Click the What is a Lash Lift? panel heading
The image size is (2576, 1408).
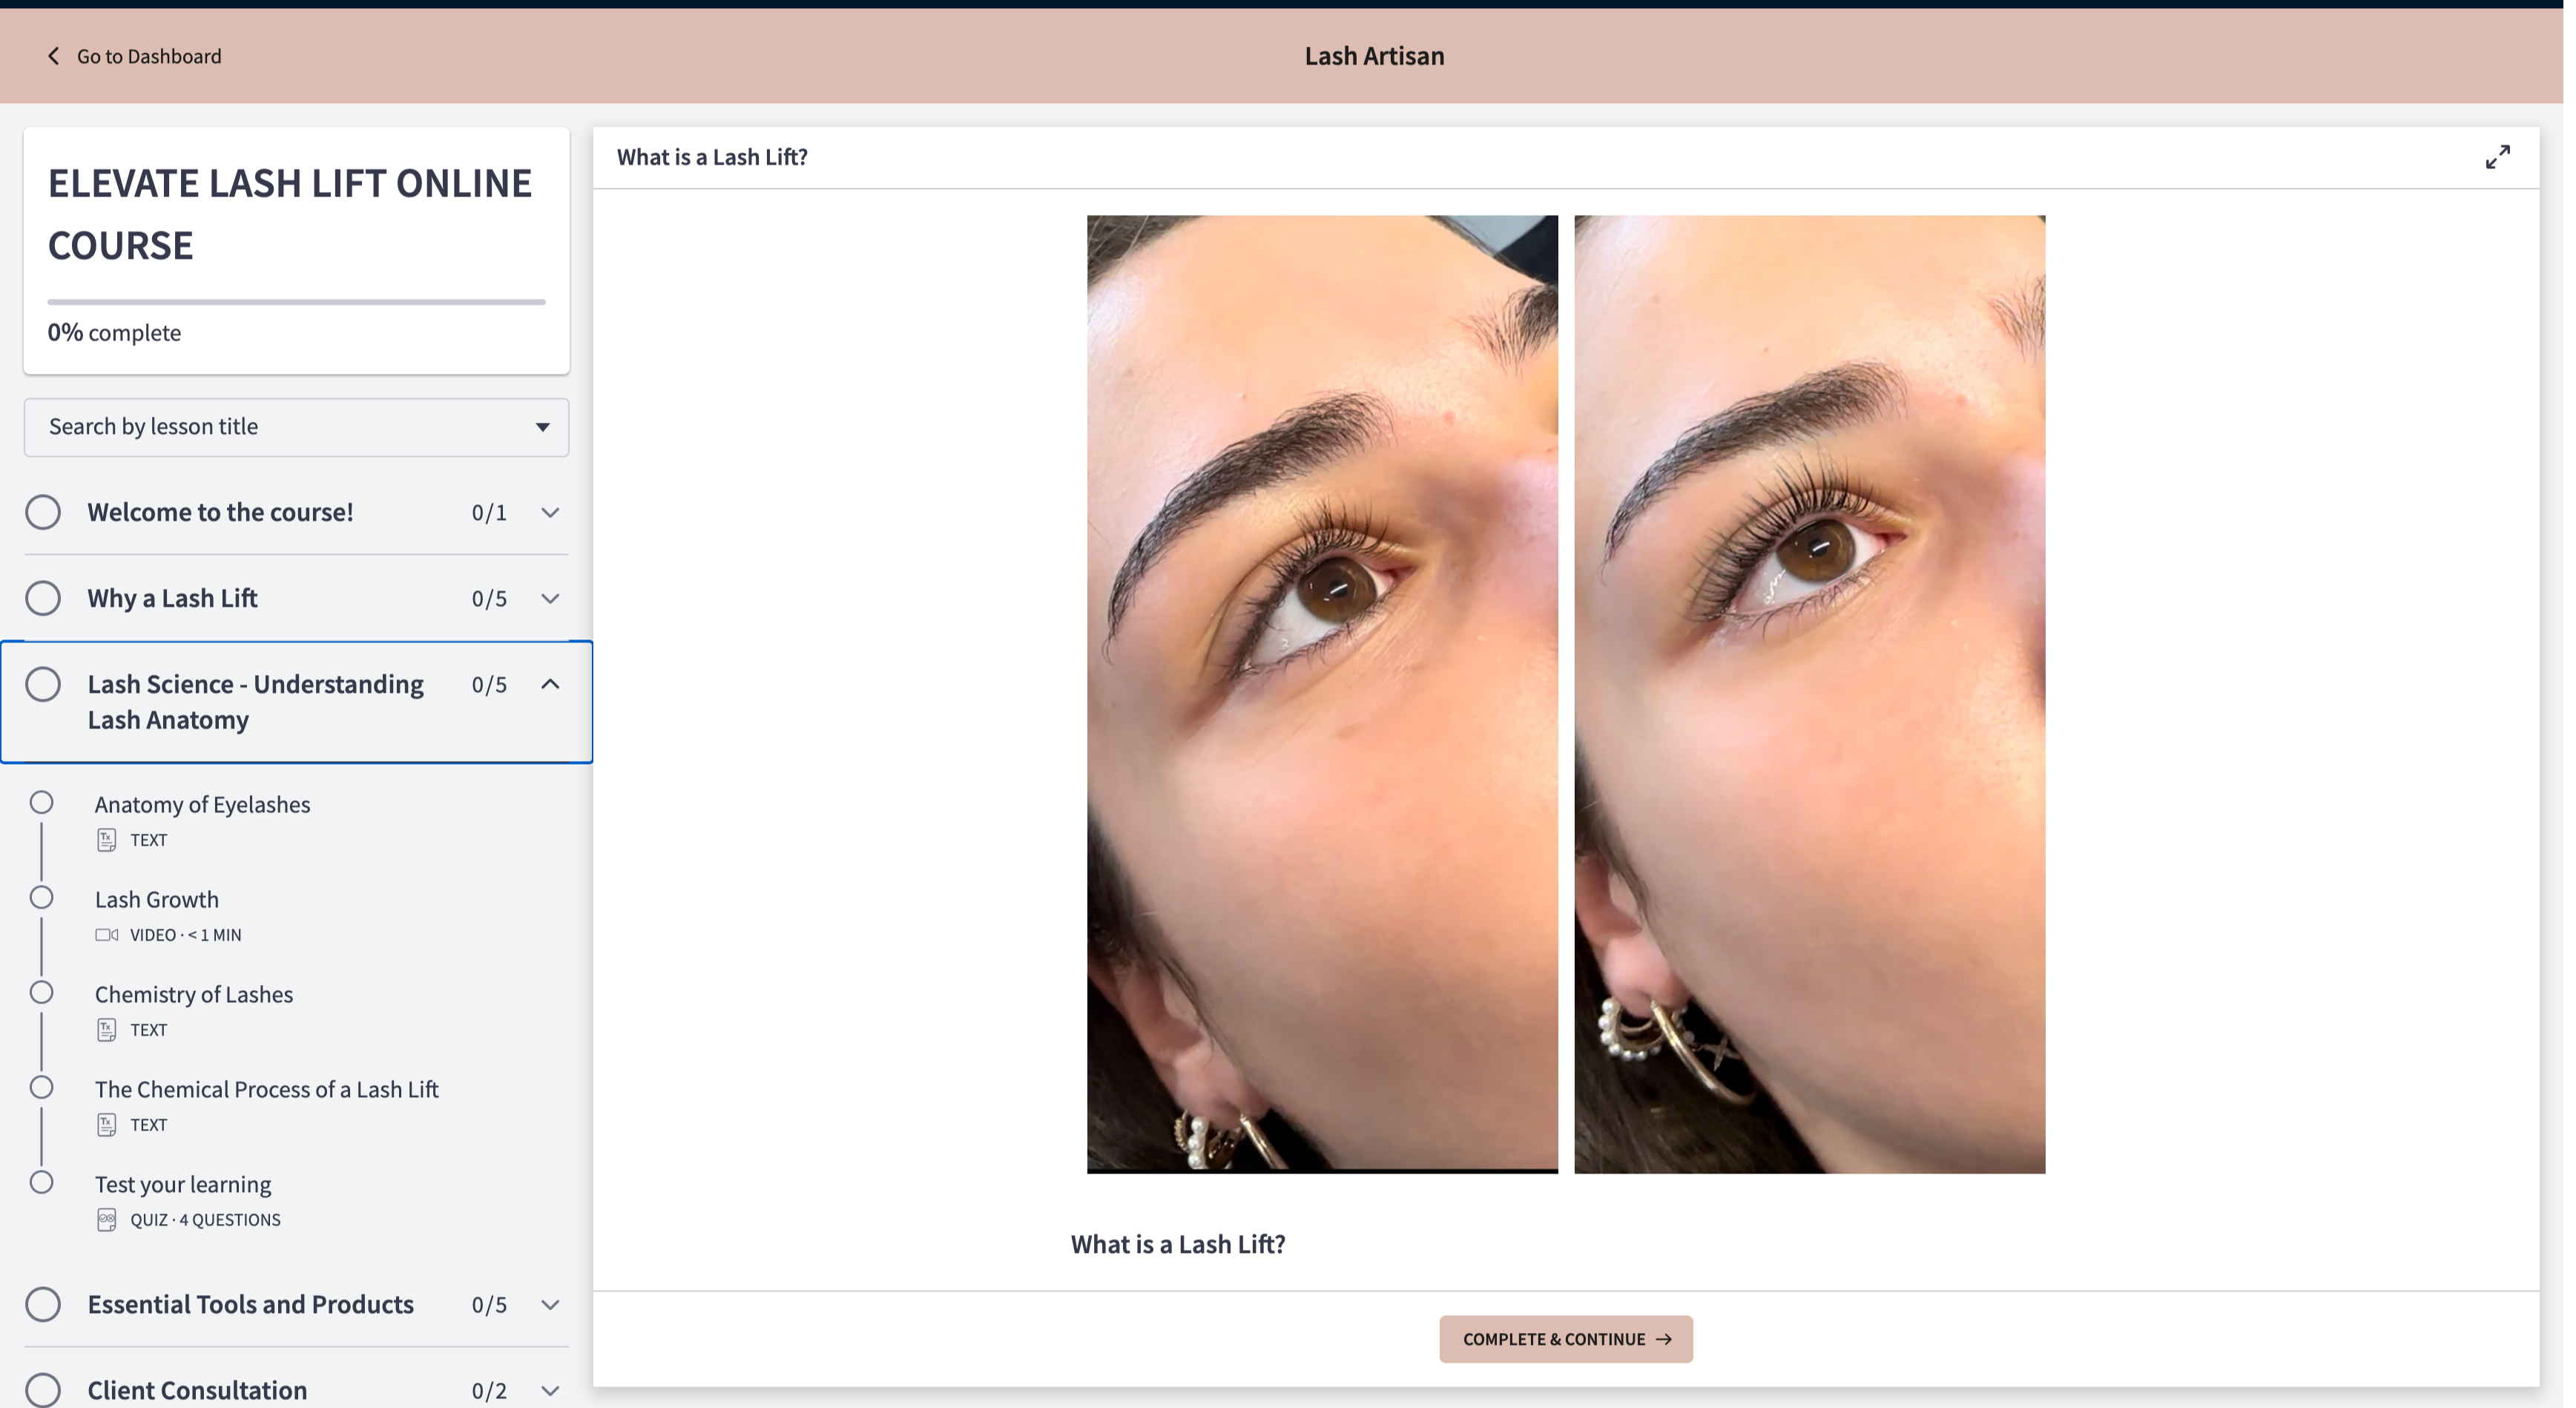[x=712, y=157]
